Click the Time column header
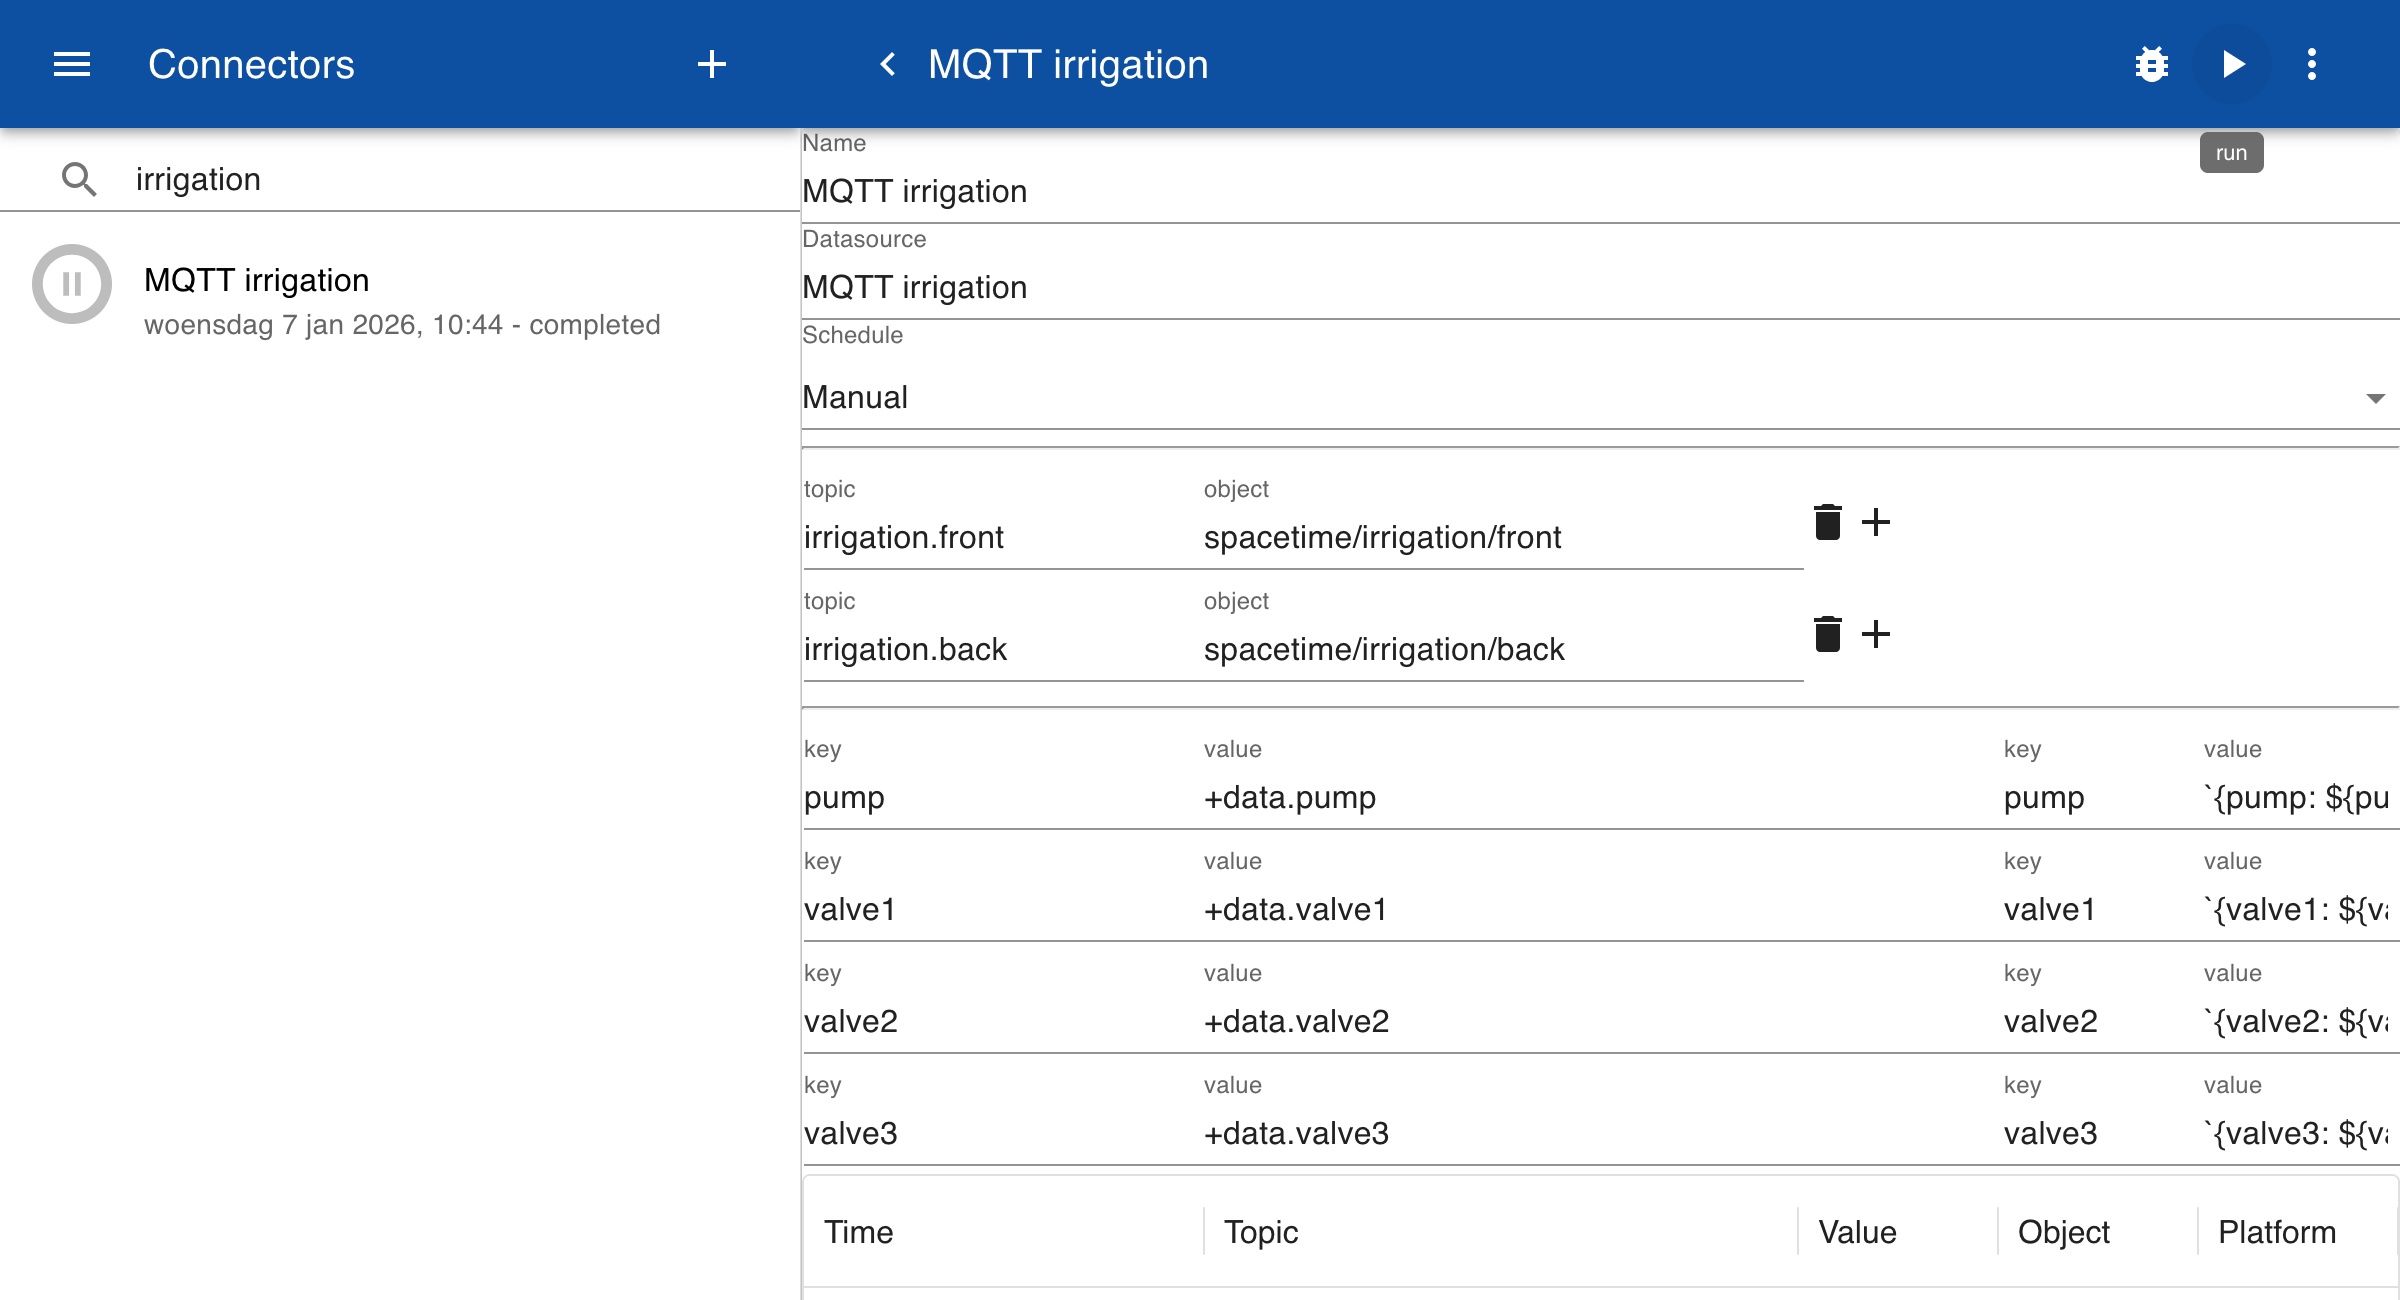Viewport: 2400px width, 1300px height. coord(858,1232)
